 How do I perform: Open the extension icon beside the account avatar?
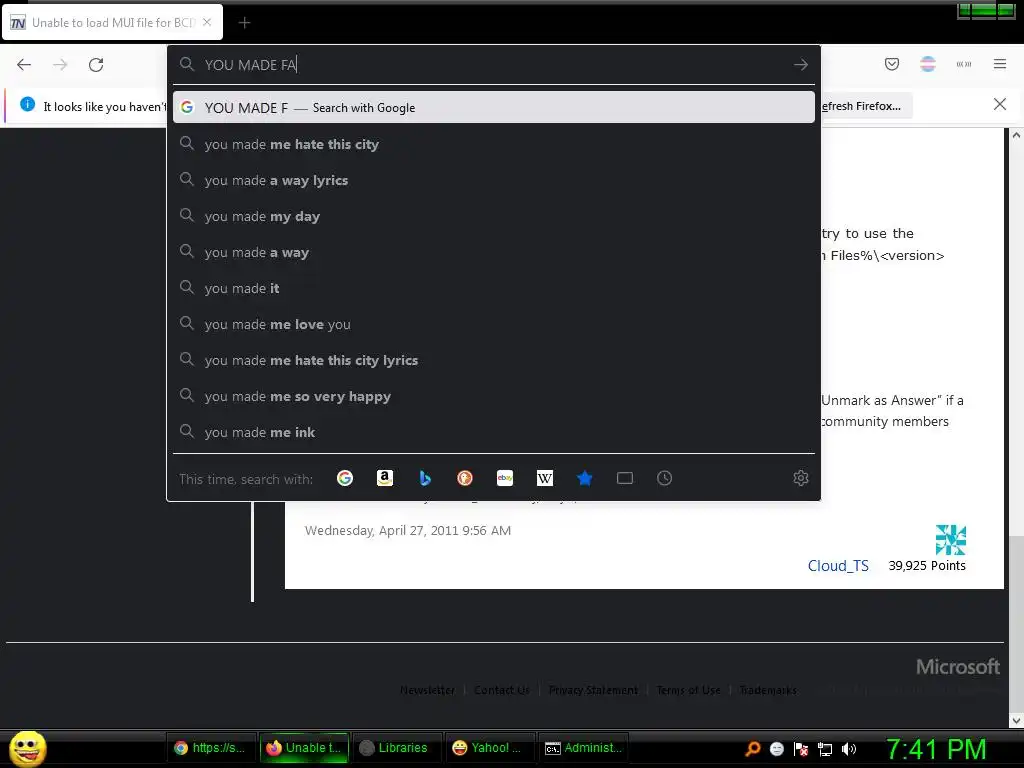tap(964, 64)
